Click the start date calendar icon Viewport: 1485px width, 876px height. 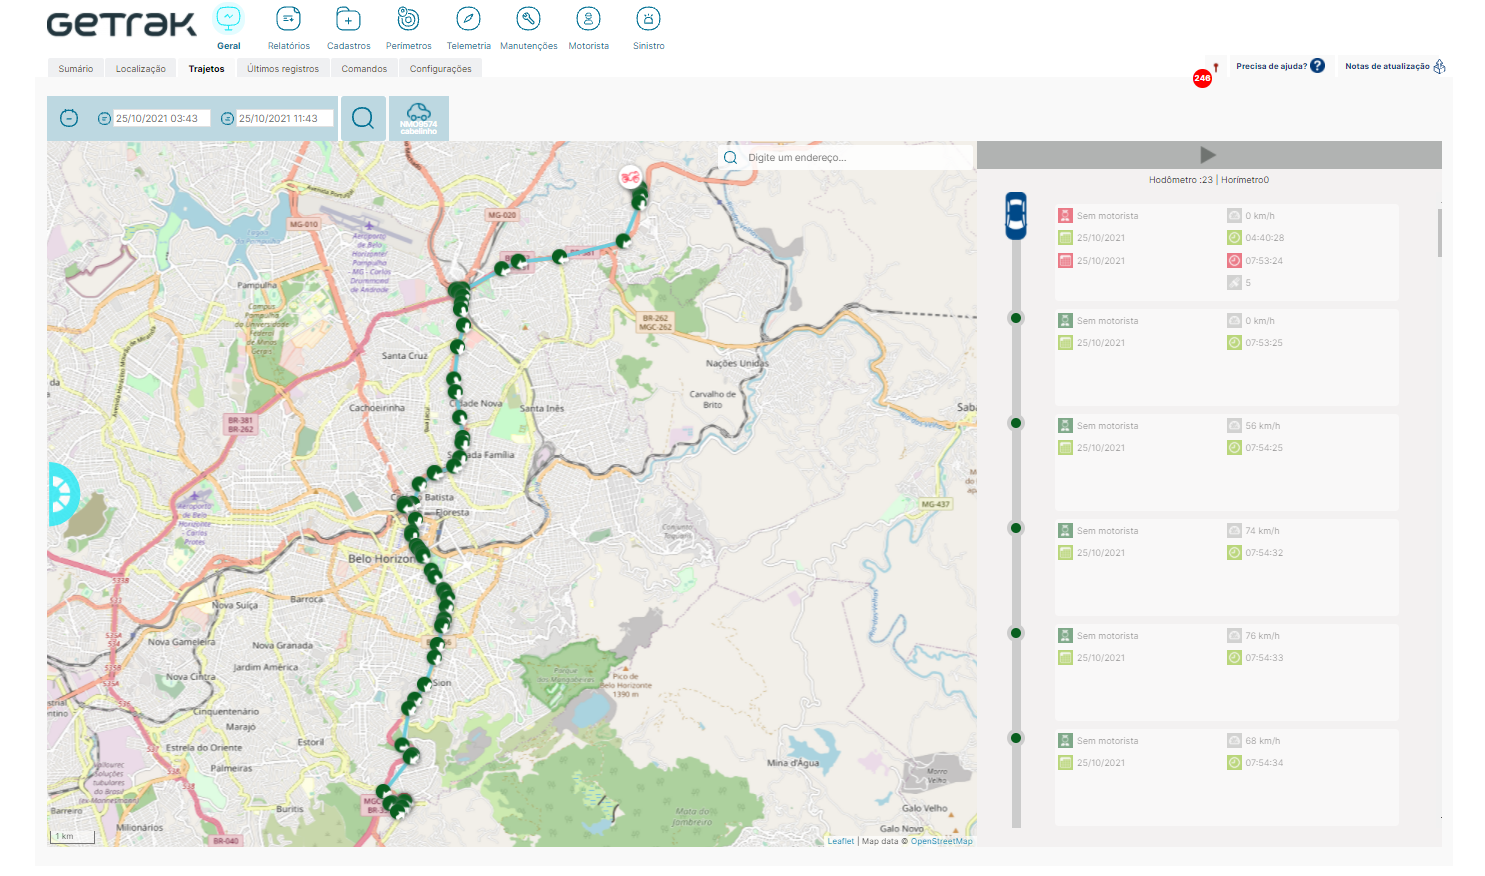pyautogui.click(x=104, y=118)
